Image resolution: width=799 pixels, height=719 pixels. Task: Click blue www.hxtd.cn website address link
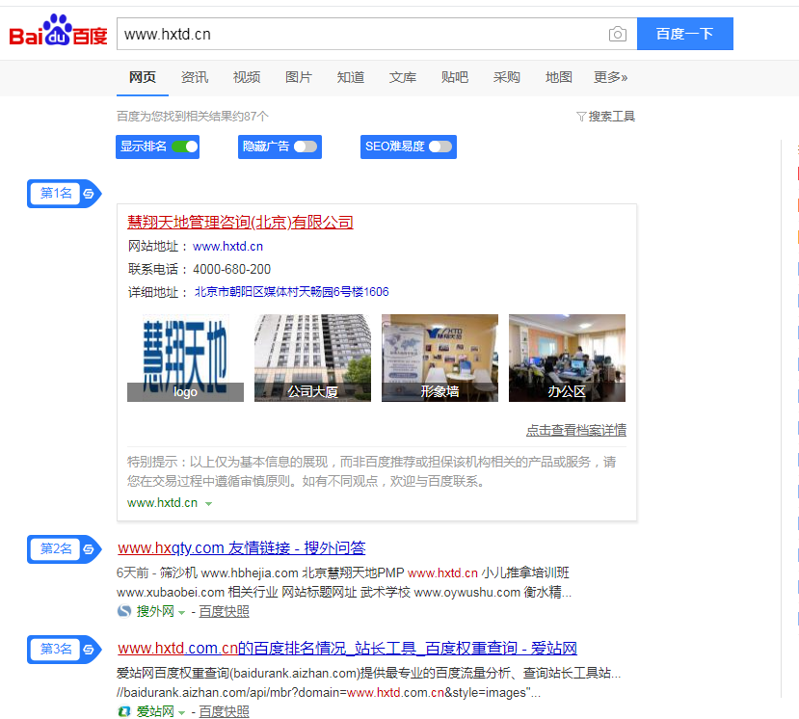(228, 247)
